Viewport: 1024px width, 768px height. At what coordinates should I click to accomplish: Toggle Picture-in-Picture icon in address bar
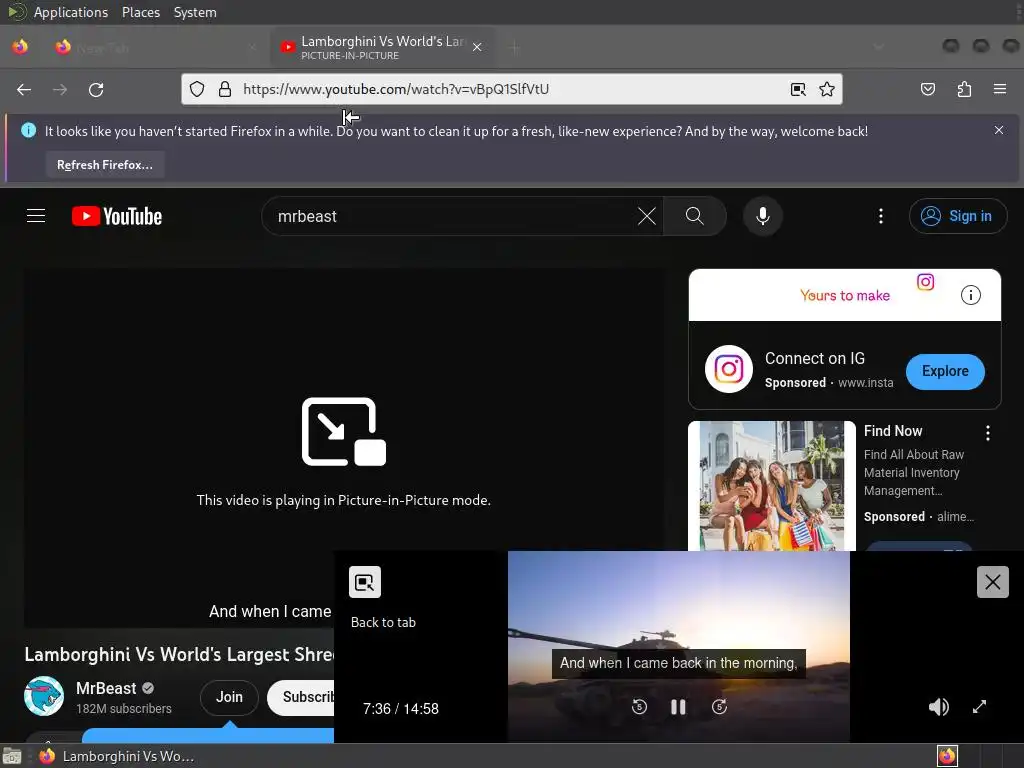tap(798, 89)
